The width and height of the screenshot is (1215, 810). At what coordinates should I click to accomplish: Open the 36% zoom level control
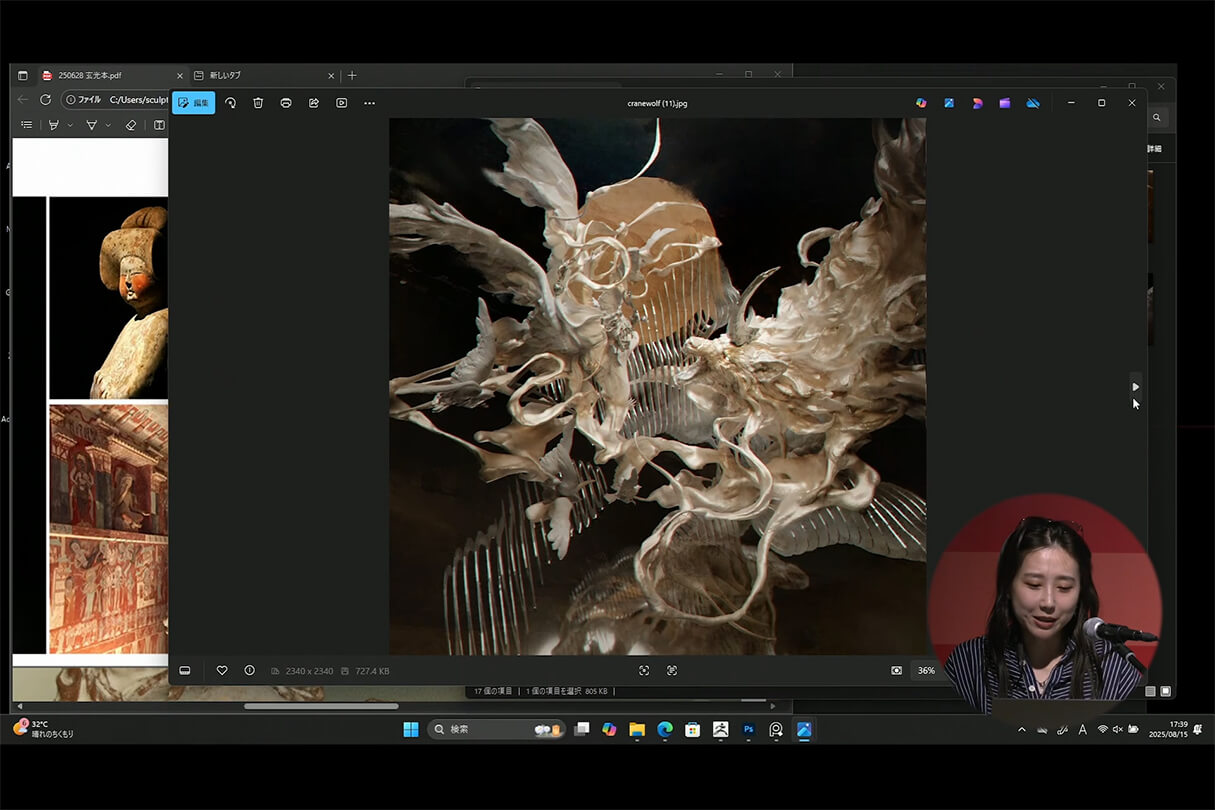(926, 670)
